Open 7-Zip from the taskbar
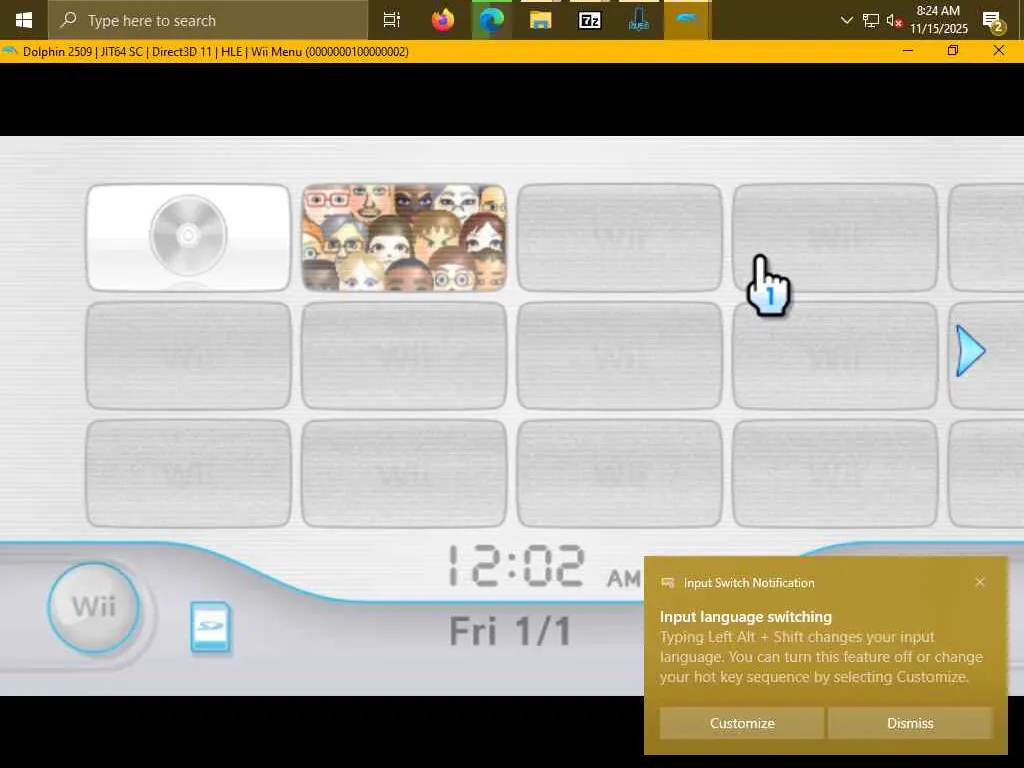Viewport: 1024px width, 768px height. [590, 20]
